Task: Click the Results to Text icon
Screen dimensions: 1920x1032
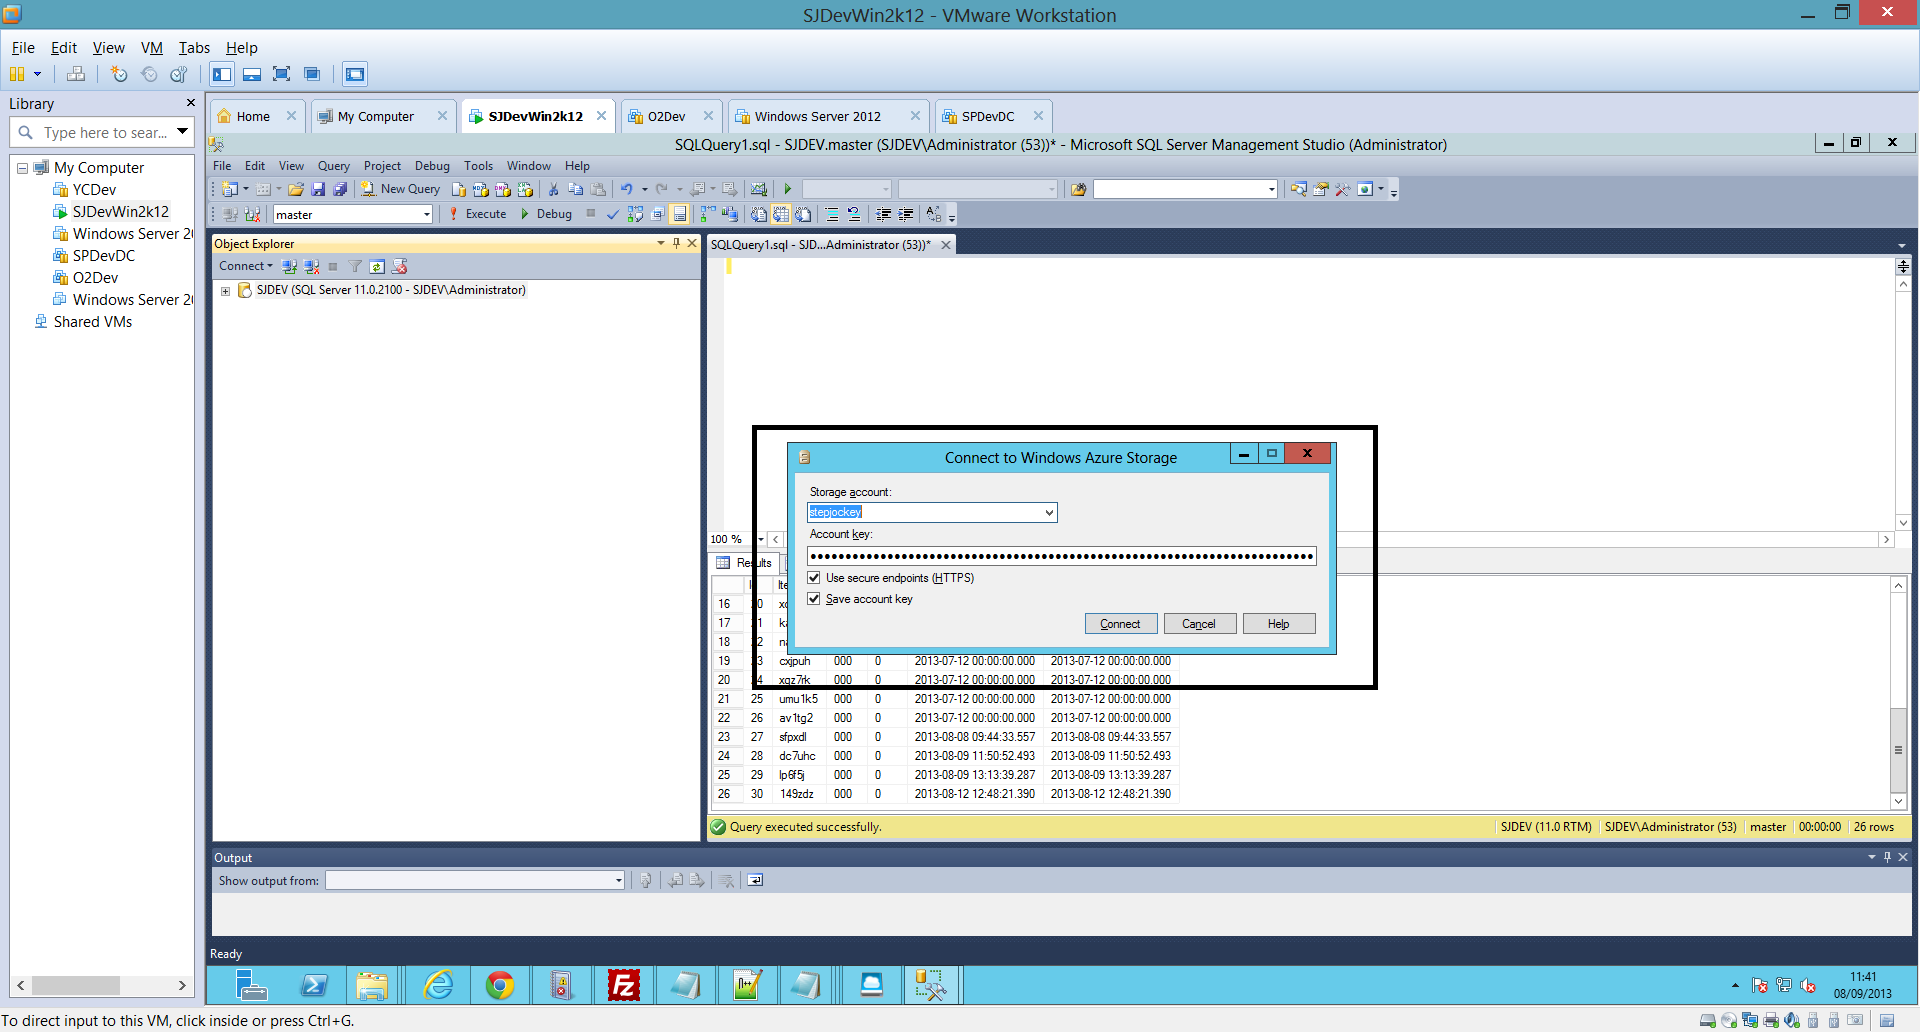Action: [x=759, y=214]
